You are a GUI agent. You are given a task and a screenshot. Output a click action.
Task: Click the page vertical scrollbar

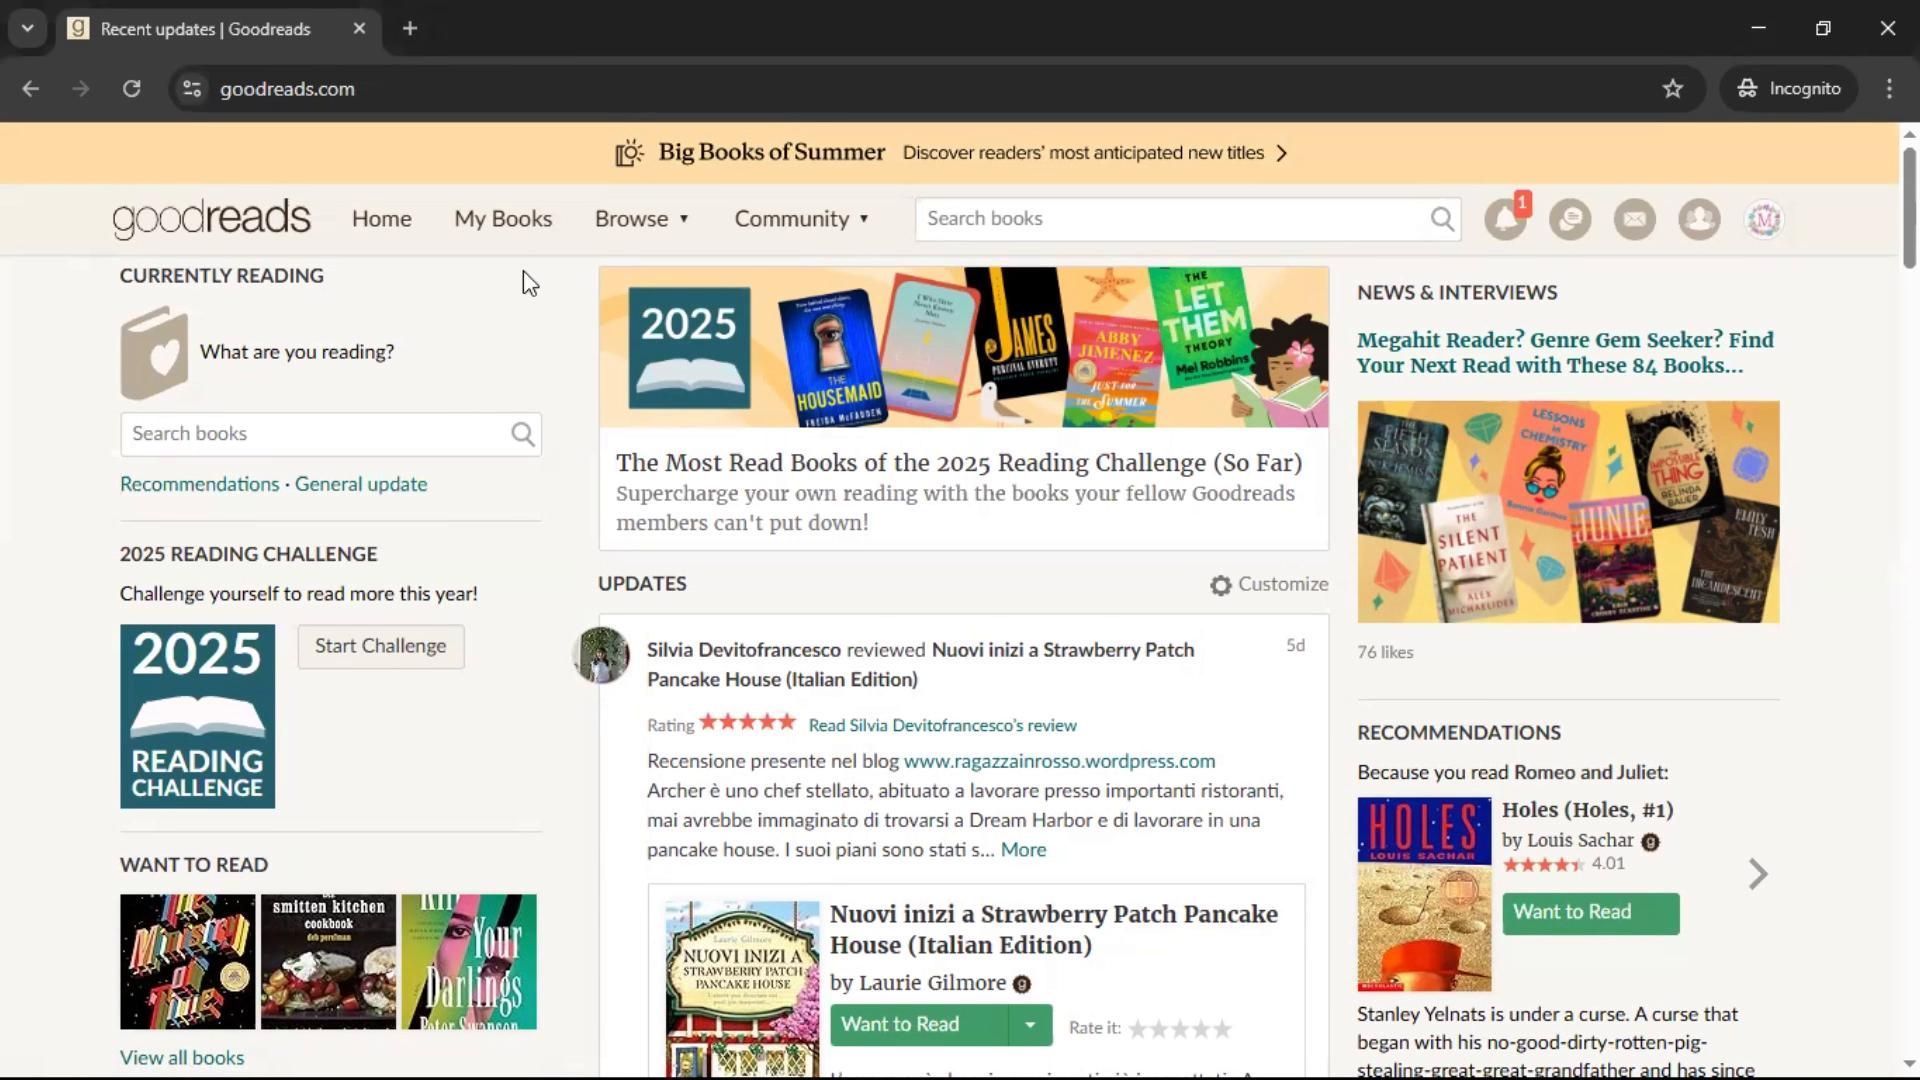[x=1908, y=208]
